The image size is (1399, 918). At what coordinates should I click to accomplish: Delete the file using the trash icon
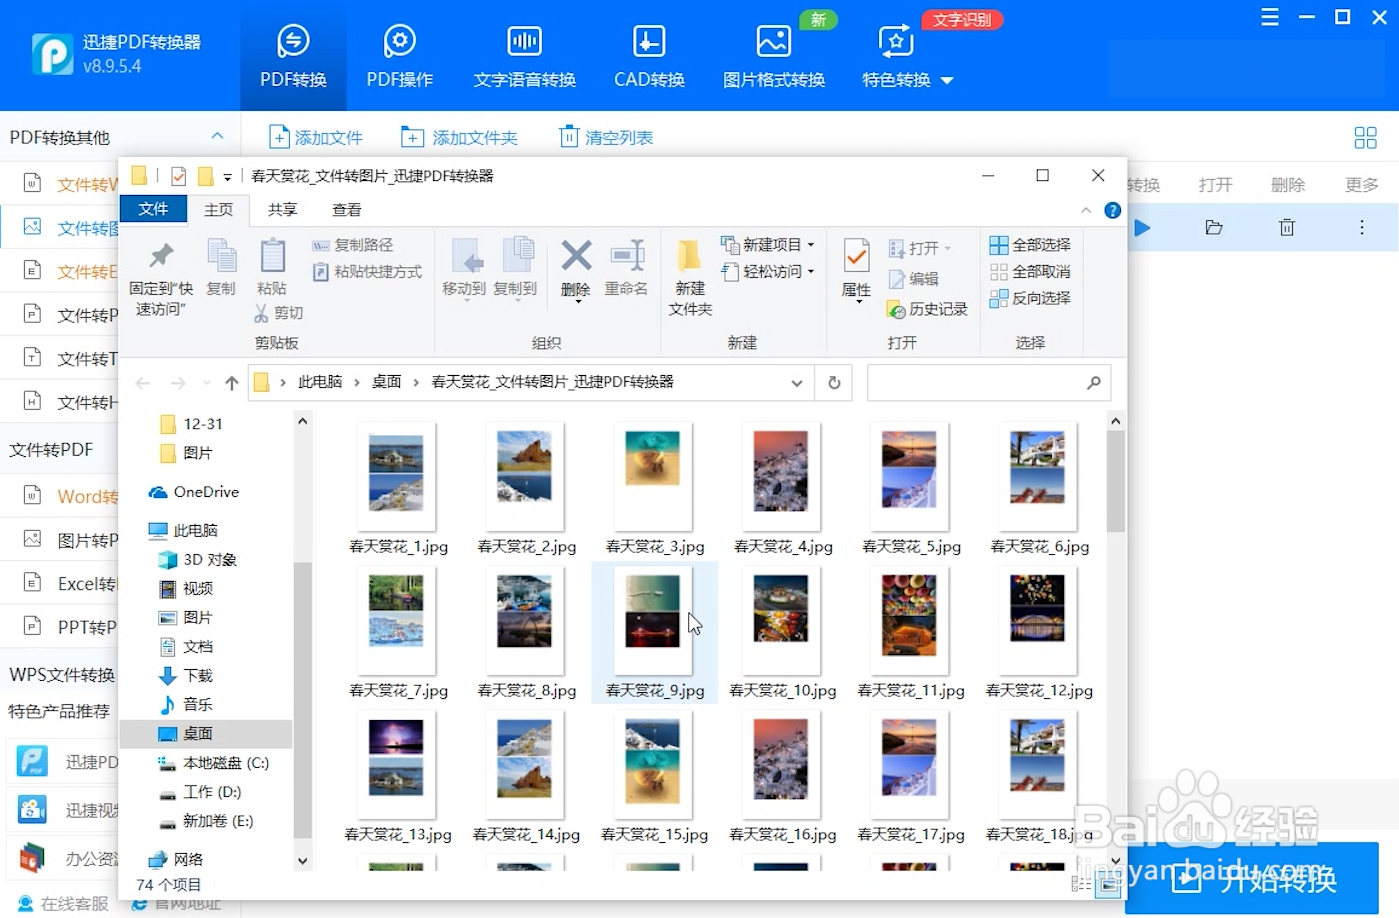click(x=1286, y=228)
